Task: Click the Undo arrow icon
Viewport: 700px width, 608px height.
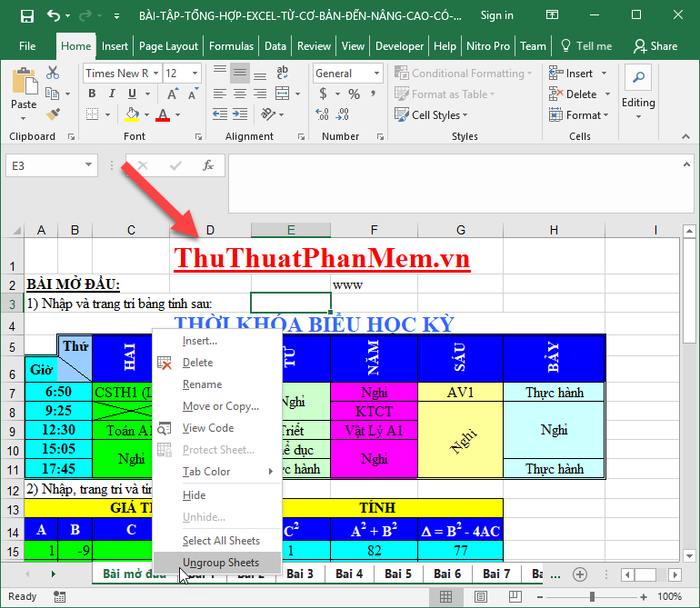Action: [53, 16]
